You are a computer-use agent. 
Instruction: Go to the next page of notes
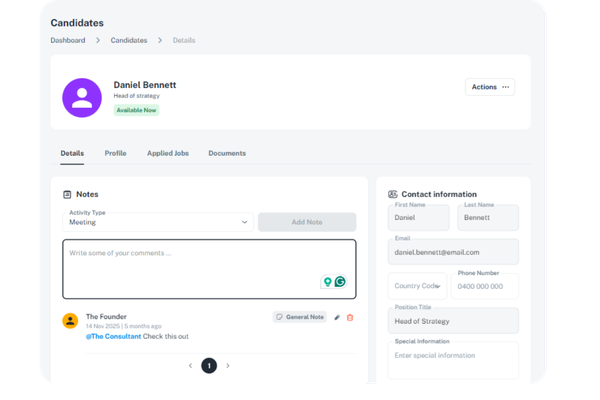click(228, 366)
